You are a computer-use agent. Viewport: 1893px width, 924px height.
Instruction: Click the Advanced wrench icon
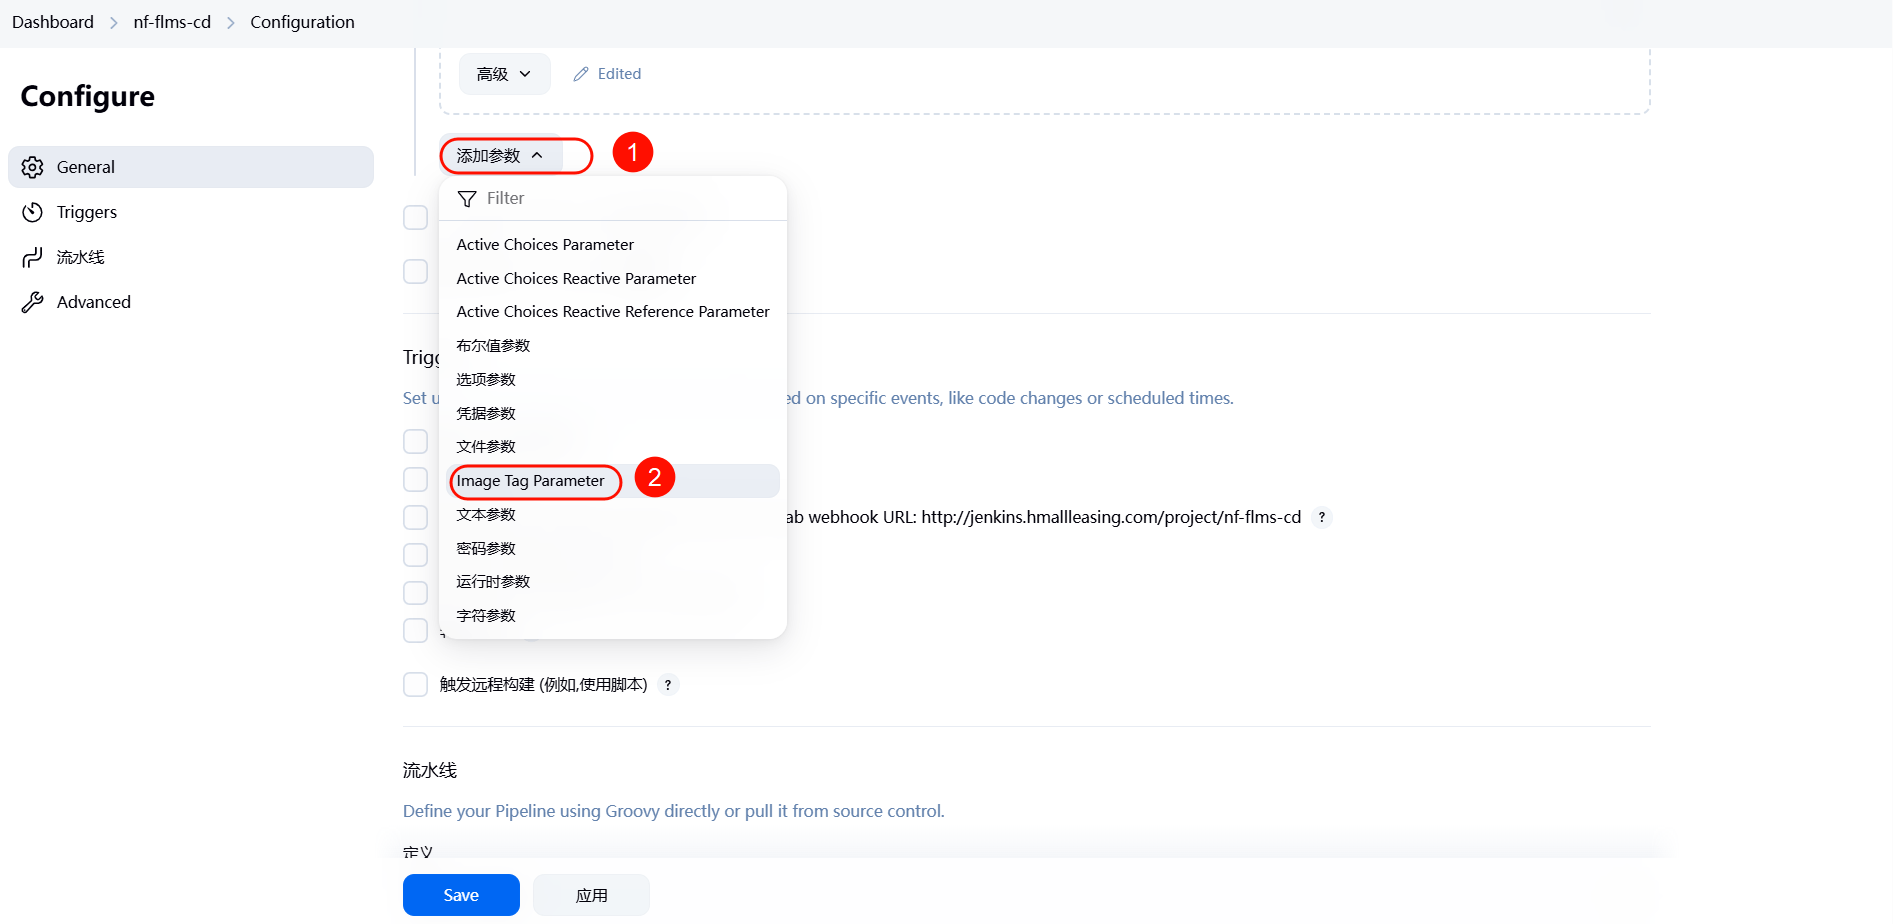33,302
